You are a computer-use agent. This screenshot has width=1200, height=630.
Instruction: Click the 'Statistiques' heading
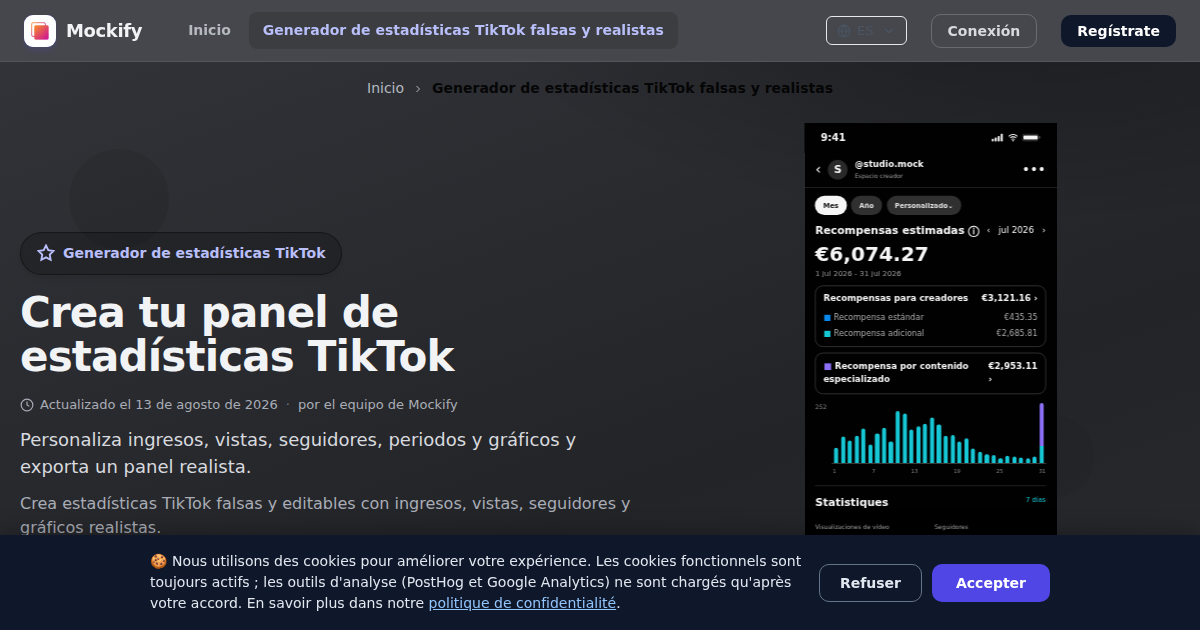tap(851, 502)
